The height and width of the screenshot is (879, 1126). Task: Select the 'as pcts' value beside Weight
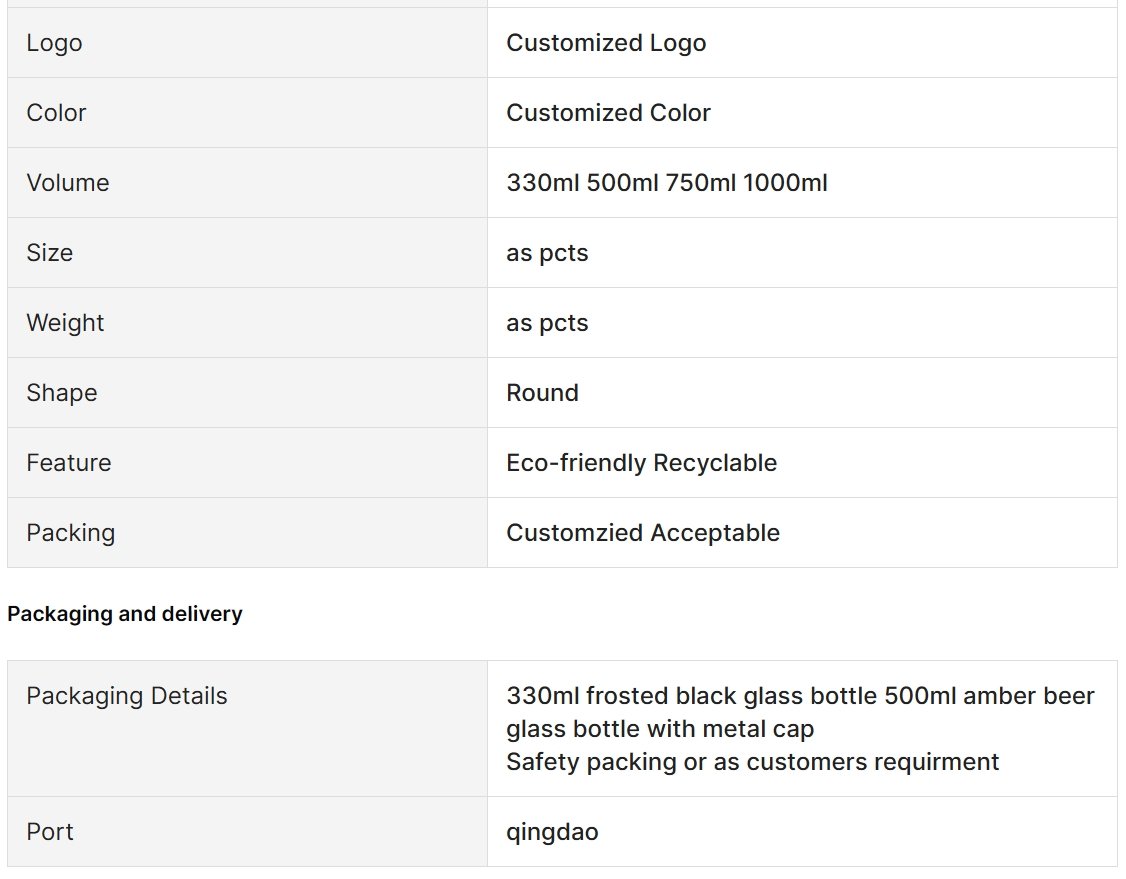click(x=547, y=323)
